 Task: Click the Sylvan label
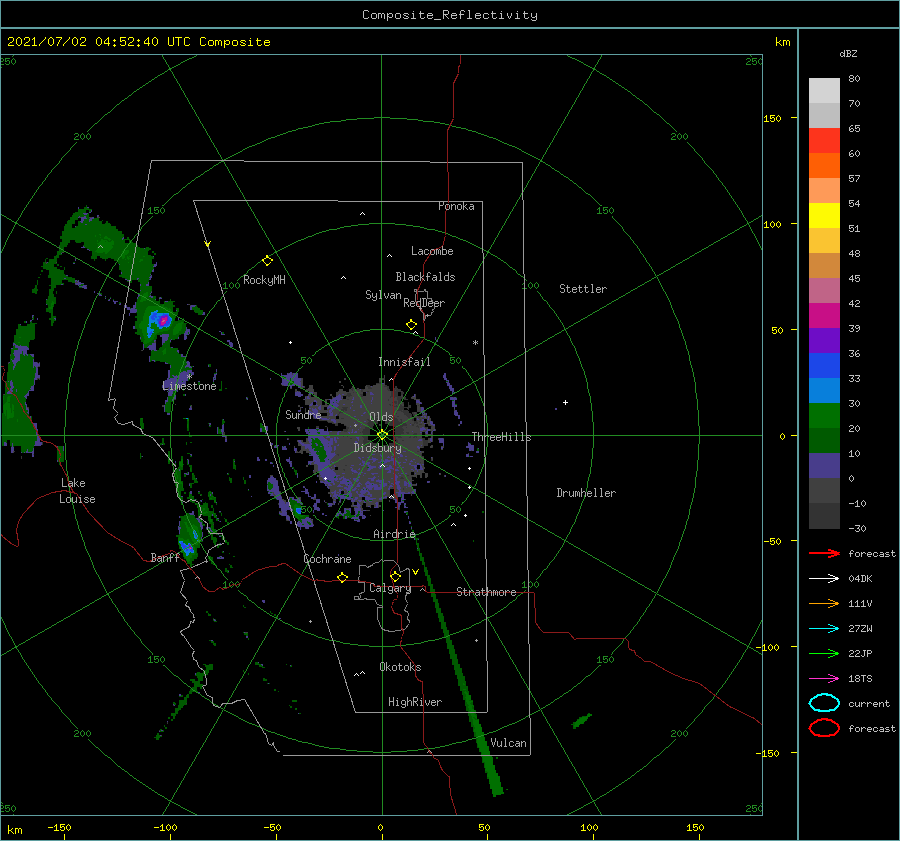(383, 294)
